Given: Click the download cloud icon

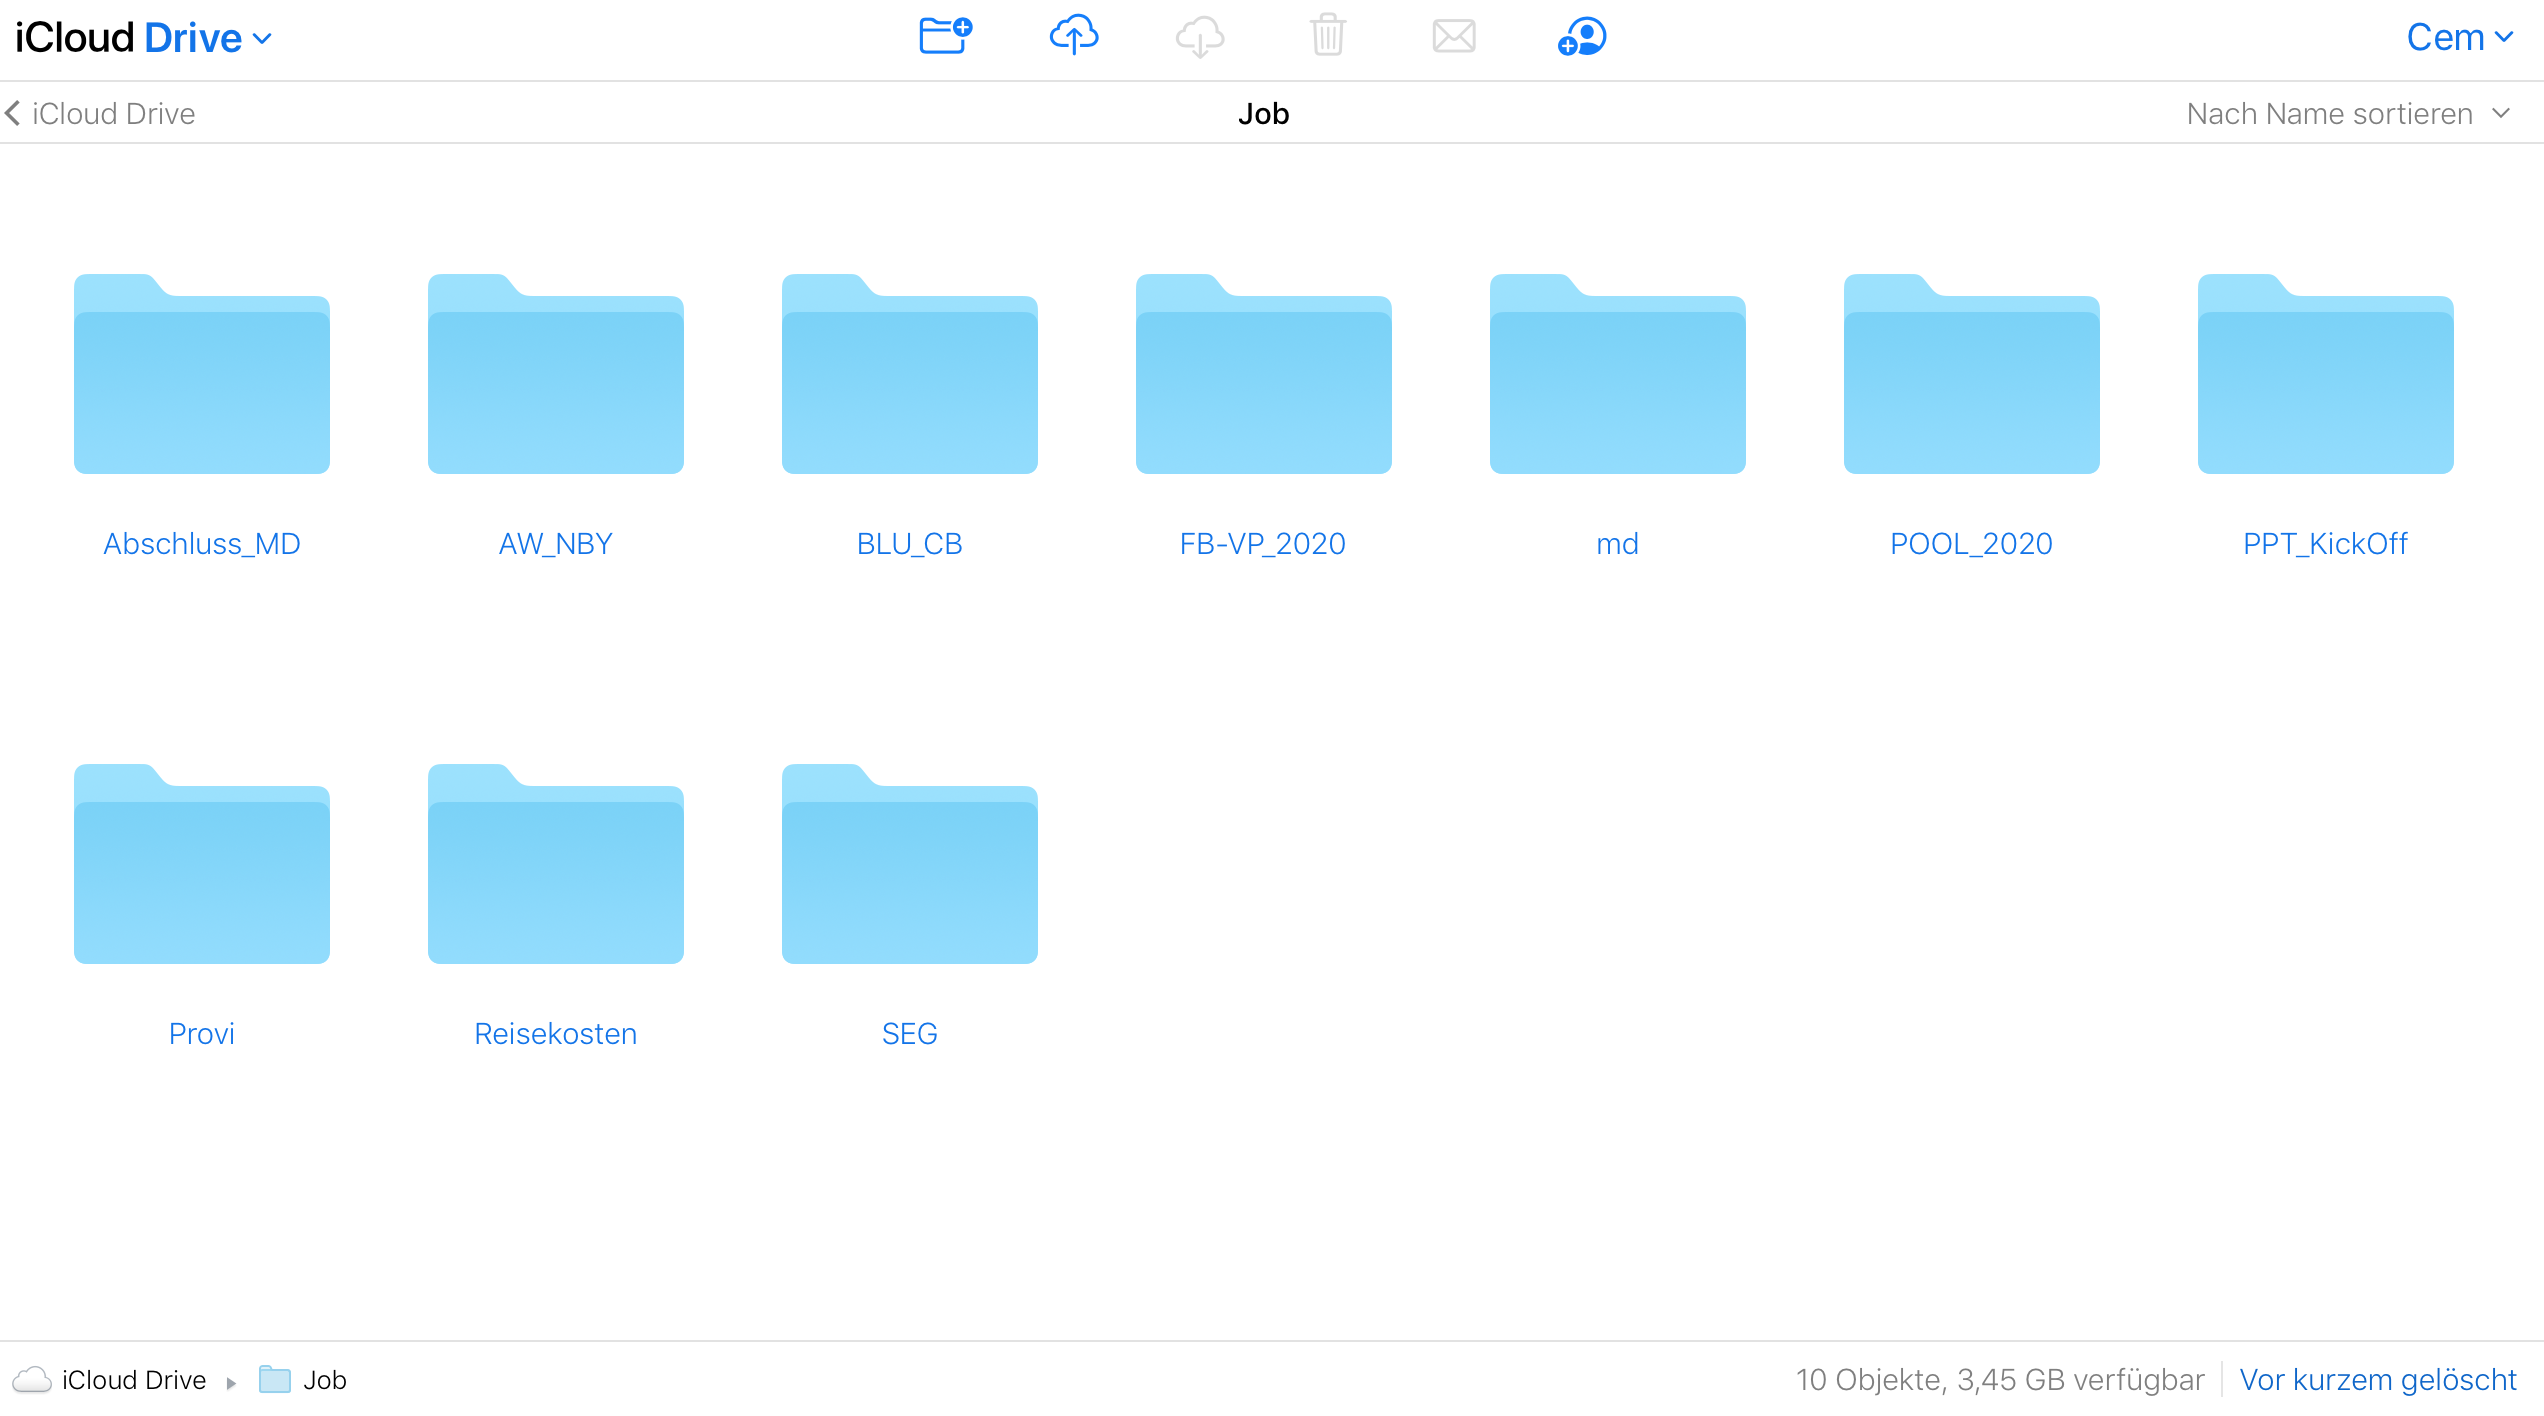Looking at the screenshot, I should 1200,37.
